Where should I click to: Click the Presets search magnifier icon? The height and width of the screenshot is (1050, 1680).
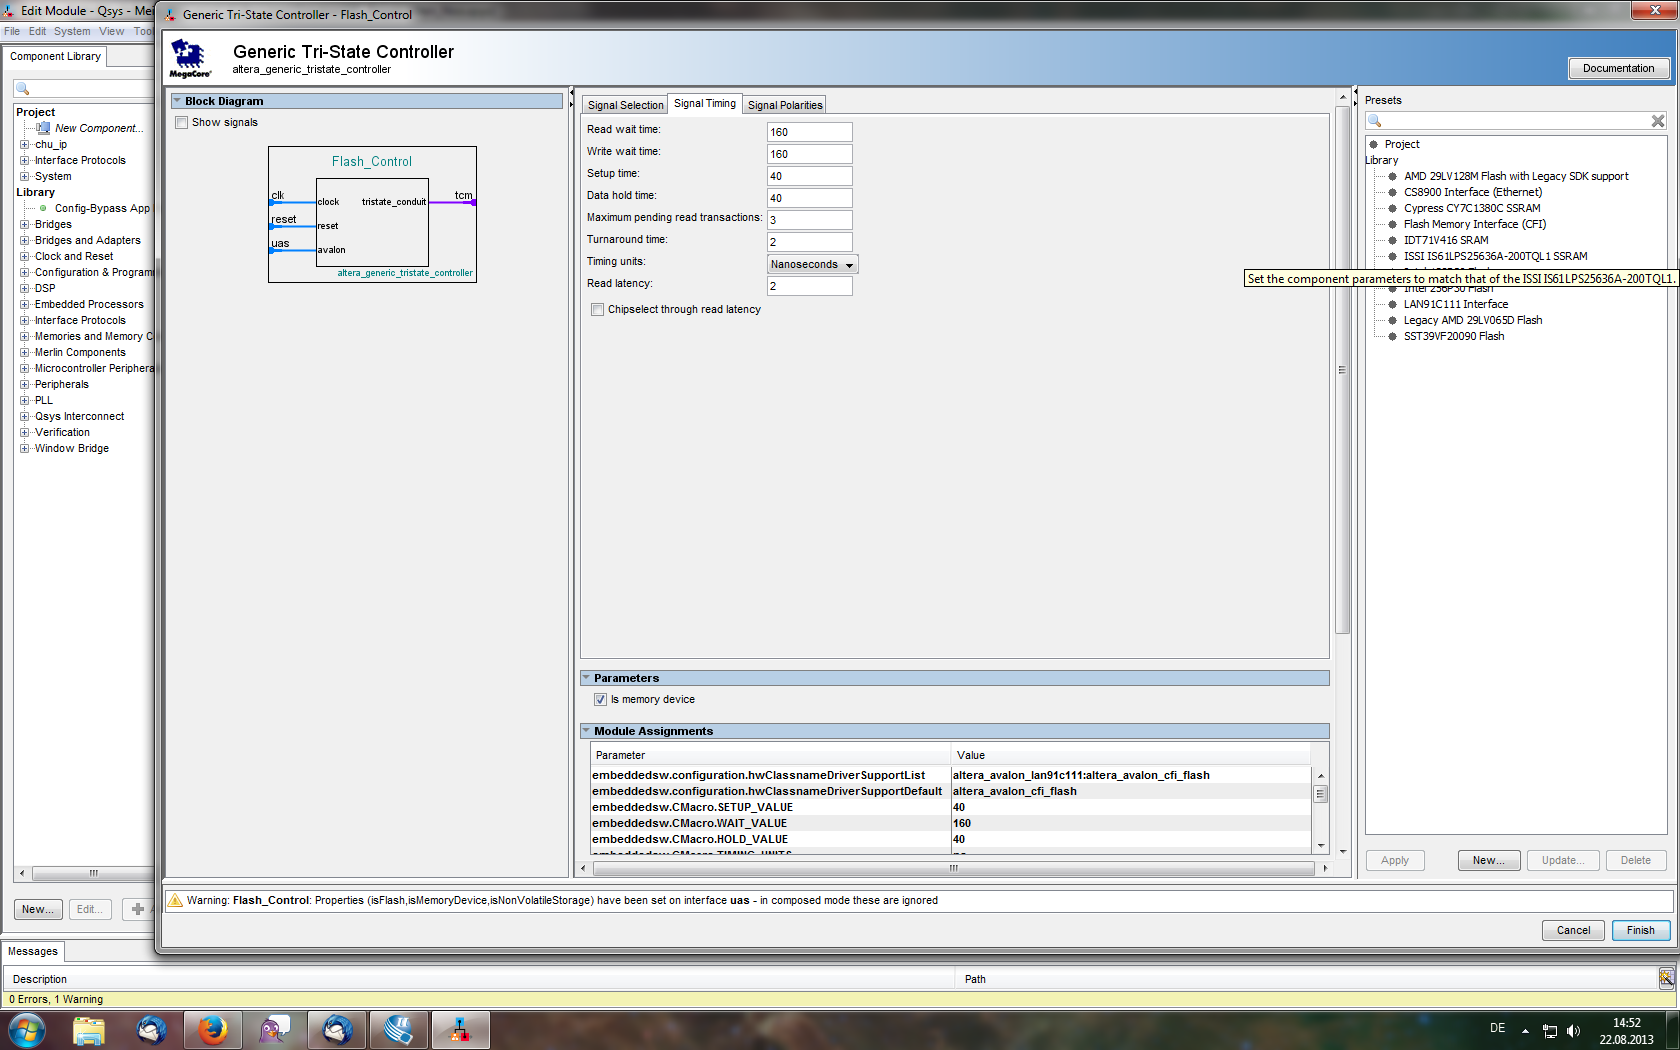coord(1375,121)
